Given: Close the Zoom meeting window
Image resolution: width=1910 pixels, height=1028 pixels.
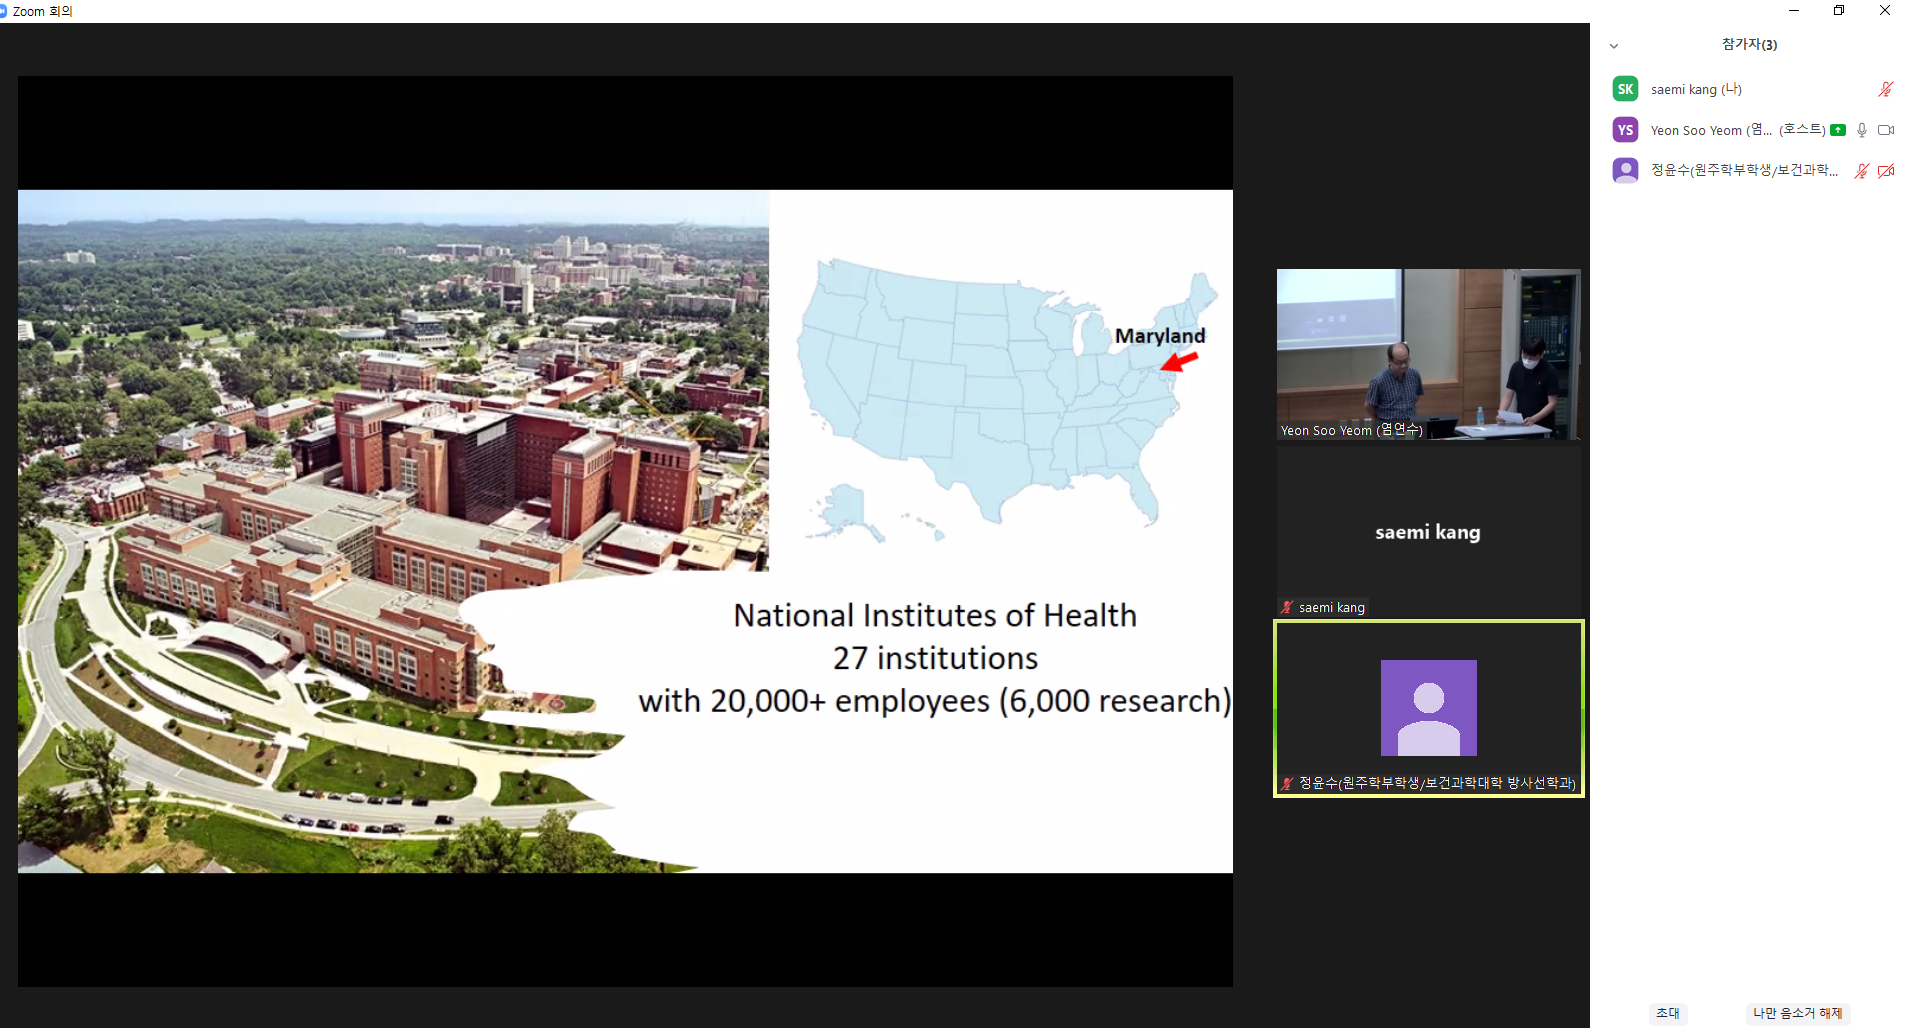Looking at the screenshot, I should coord(1885,10).
